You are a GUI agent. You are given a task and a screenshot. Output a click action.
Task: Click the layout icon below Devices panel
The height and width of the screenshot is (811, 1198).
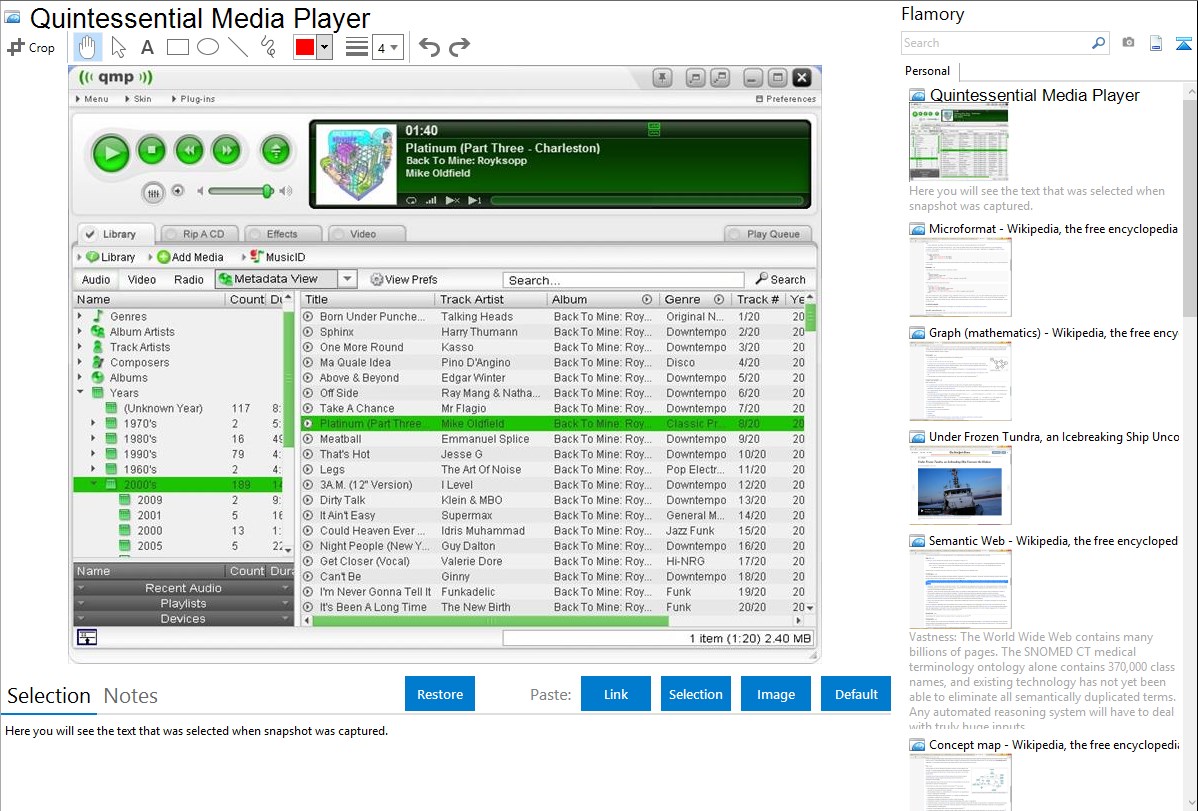point(87,637)
